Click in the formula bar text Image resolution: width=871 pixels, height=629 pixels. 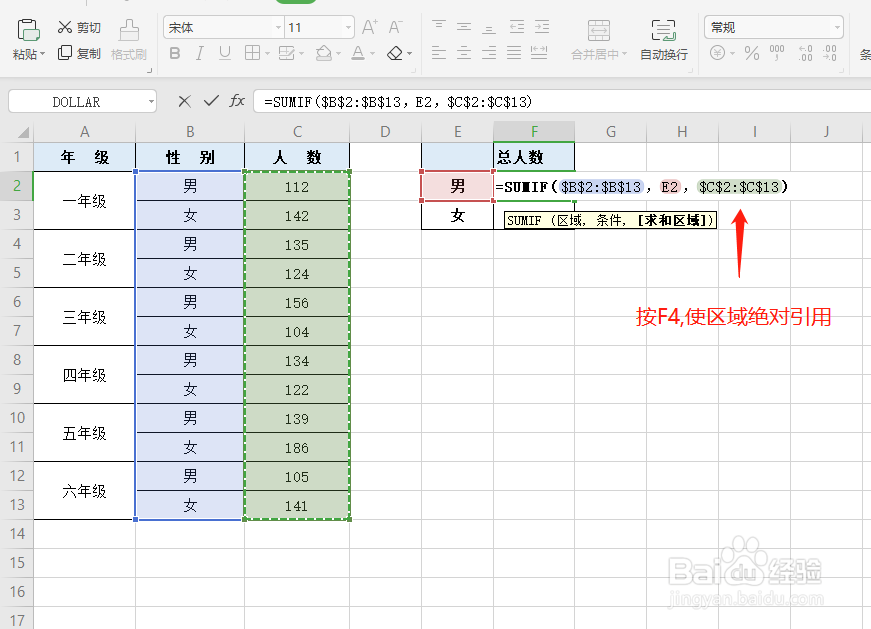(398, 102)
